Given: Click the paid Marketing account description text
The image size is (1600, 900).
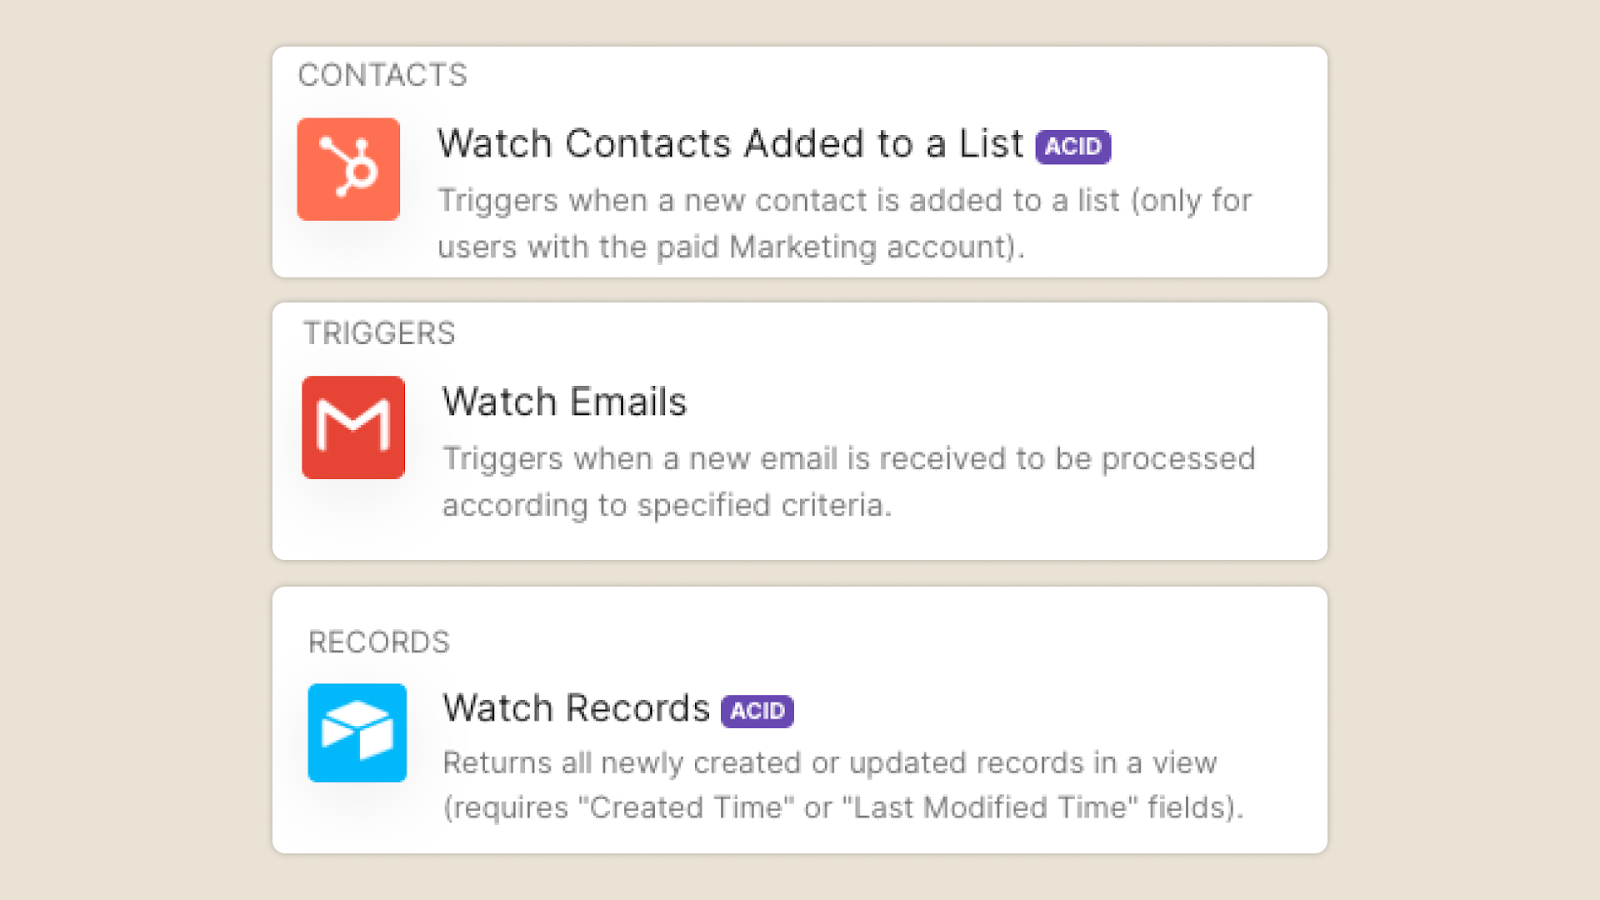Looking at the screenshot, I should (x=845, y=223).
